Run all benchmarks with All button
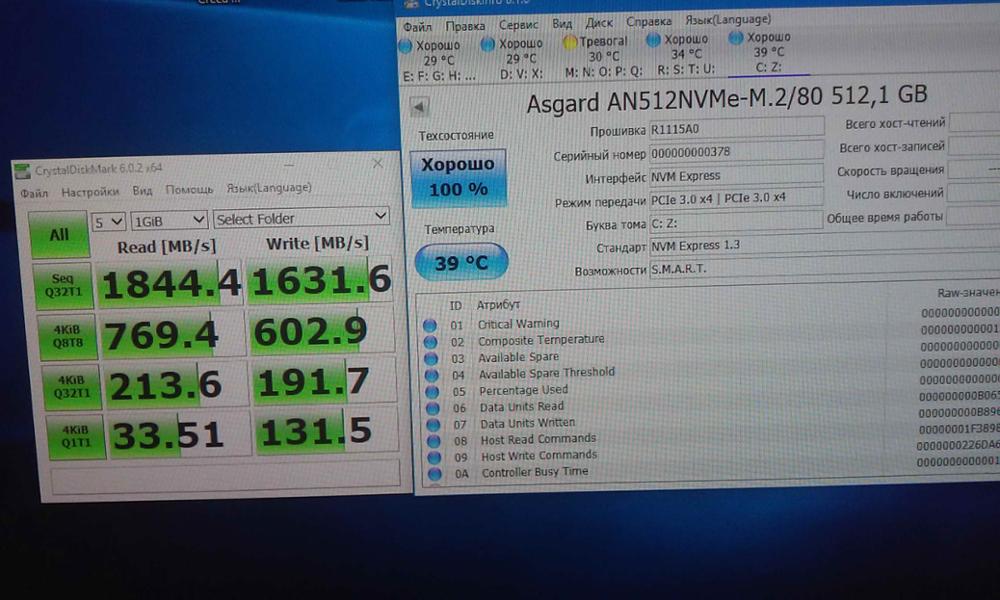This screenshot has height=600, width=1000. (x=59, y=235)
